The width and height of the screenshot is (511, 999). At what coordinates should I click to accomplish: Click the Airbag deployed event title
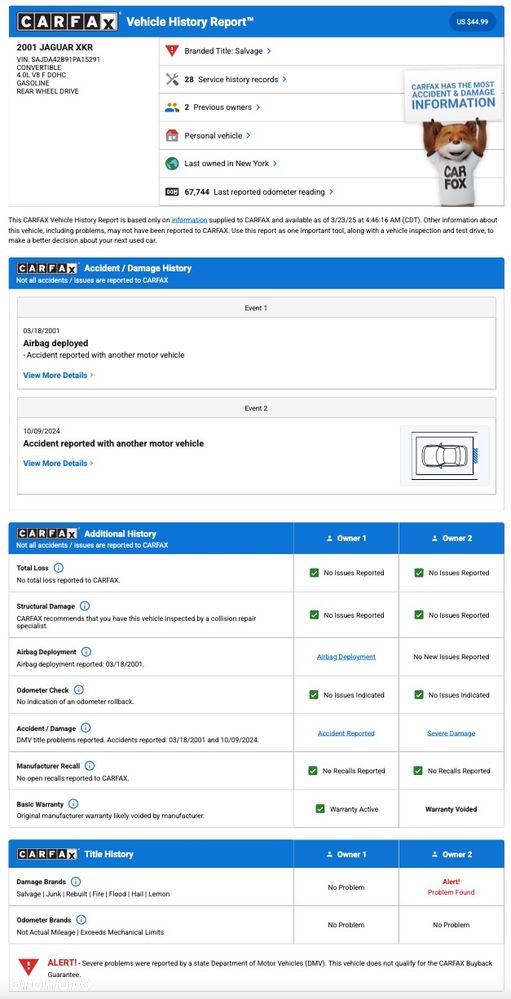[55, 343]
